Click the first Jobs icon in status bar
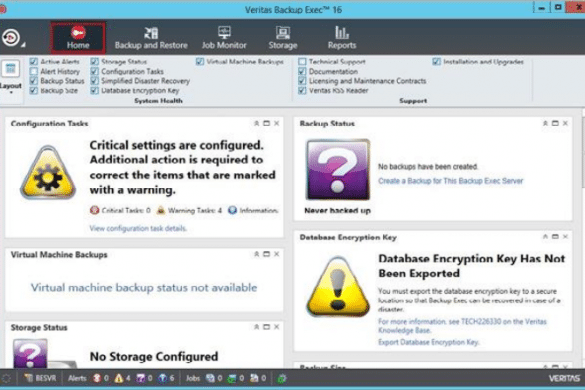 210,378
